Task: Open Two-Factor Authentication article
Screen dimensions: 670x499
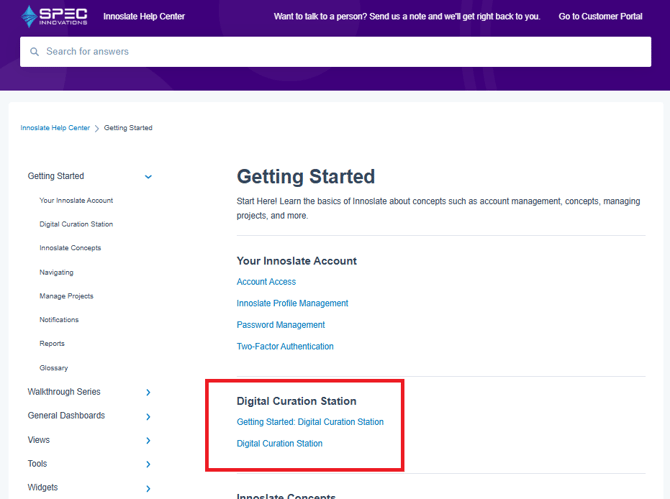Action: (x=285, y=346)
